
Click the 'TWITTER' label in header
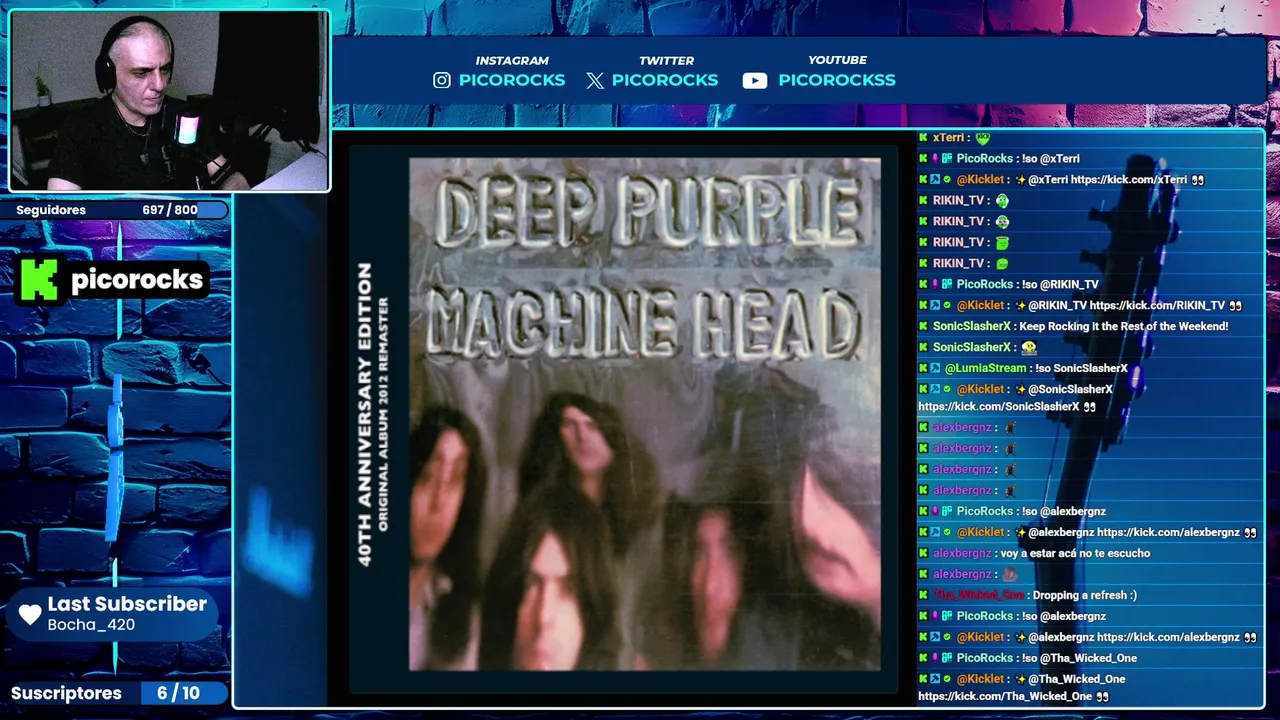pos(666,61)
